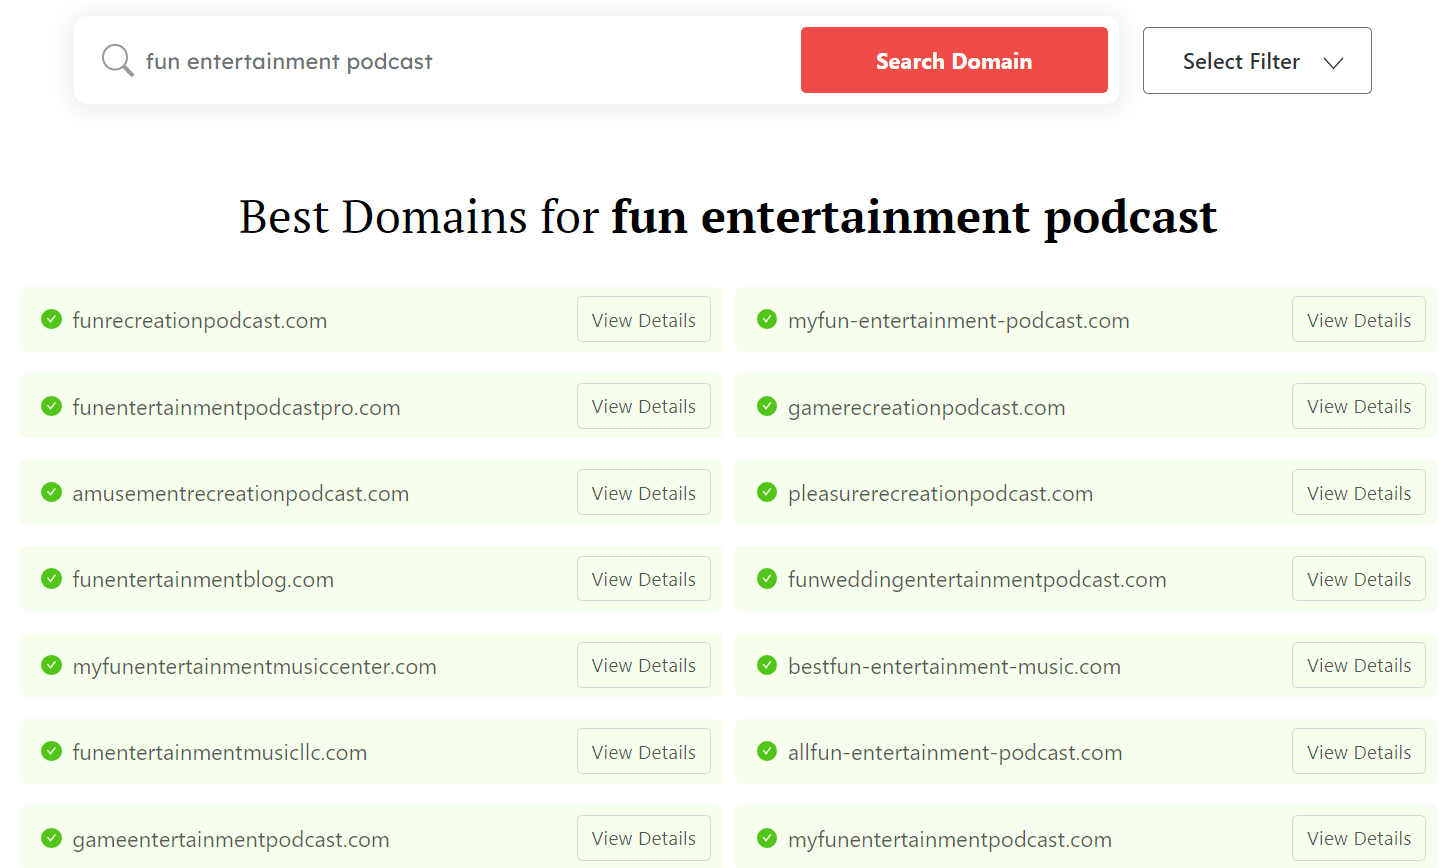Open the Select Filter dropdown
Image resolution: width=1453 pixels, height=868 pixels.
[1257, 61]
